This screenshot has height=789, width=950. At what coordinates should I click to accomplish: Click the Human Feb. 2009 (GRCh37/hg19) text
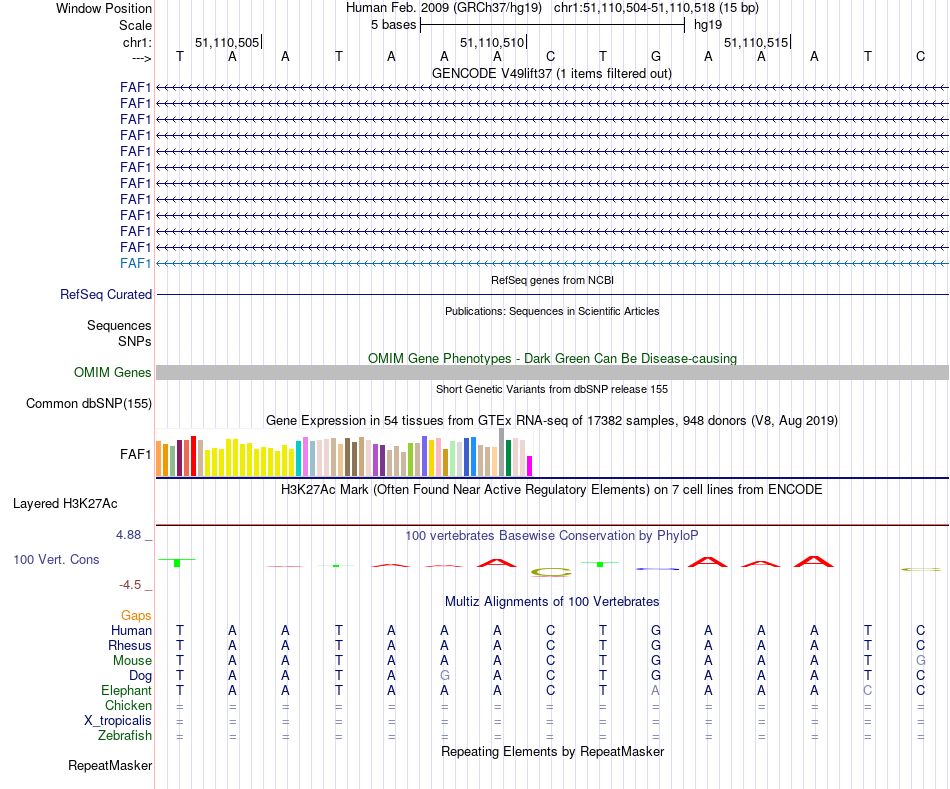pos(443,8)
